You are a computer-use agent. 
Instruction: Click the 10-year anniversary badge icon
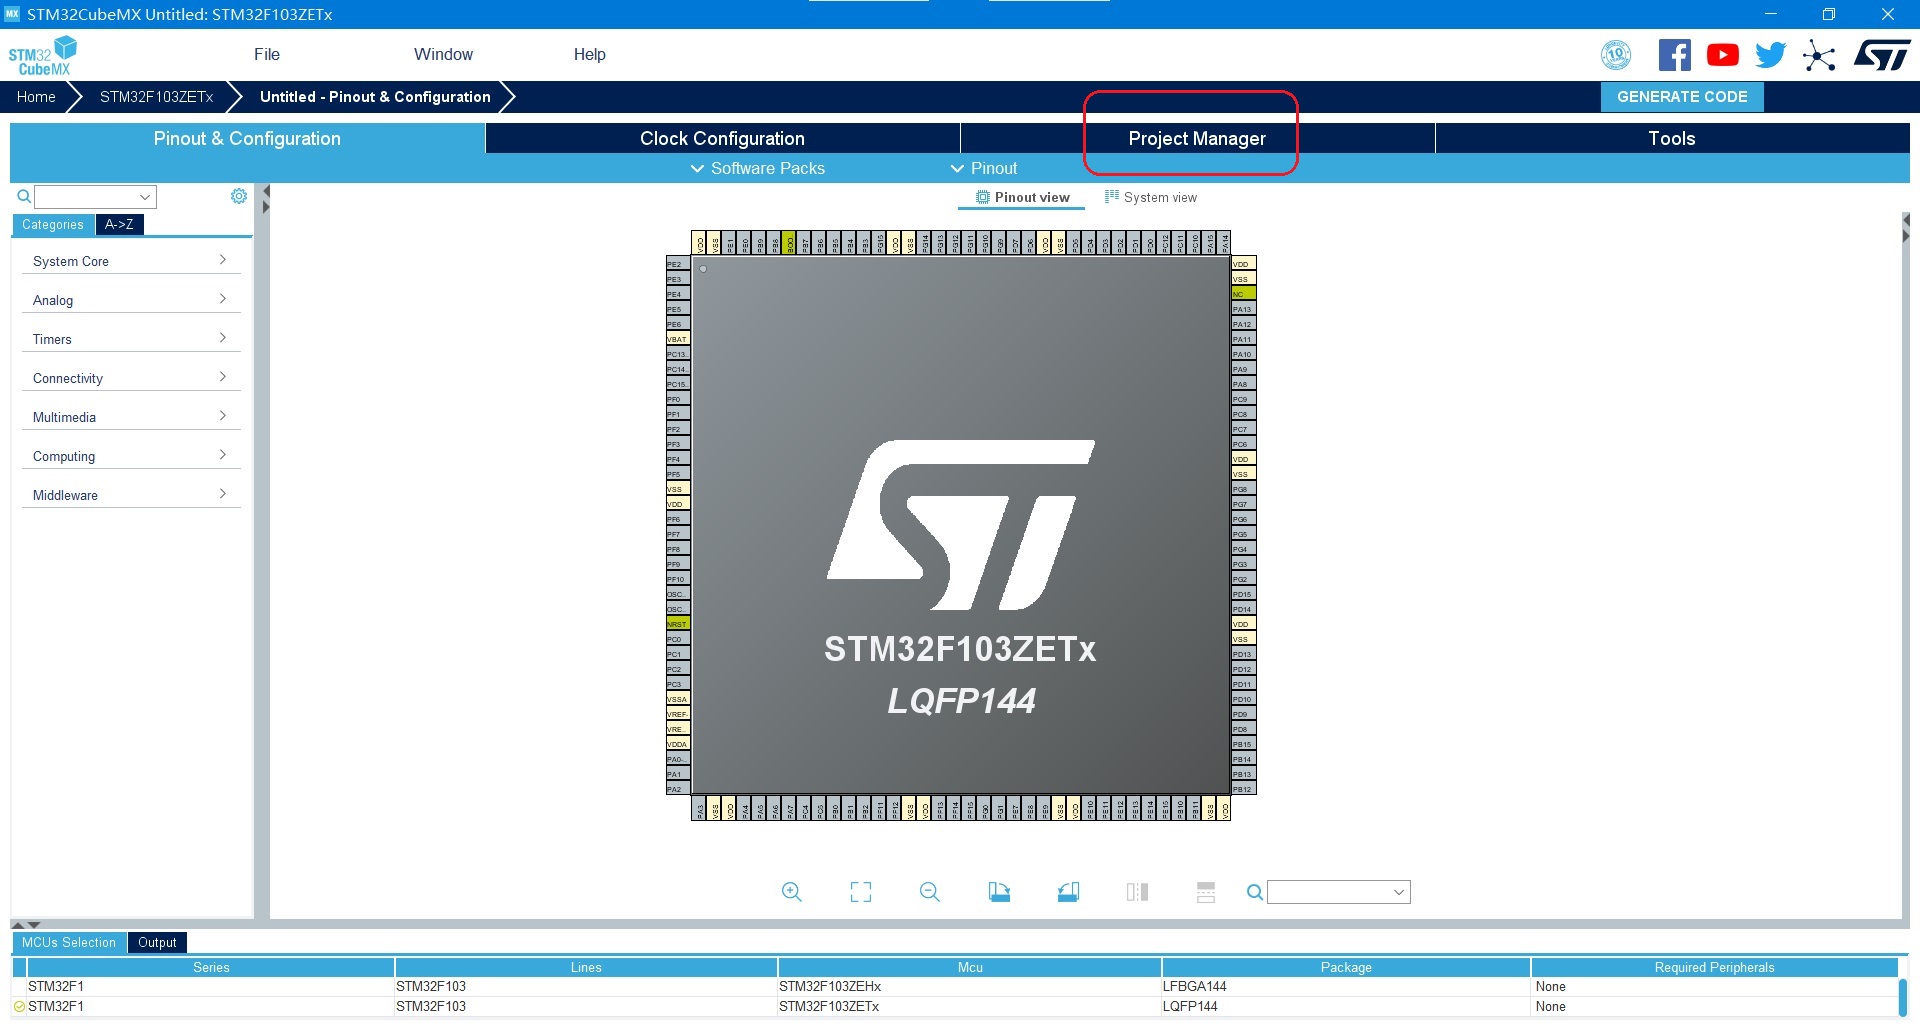[x=1616, y=55]
